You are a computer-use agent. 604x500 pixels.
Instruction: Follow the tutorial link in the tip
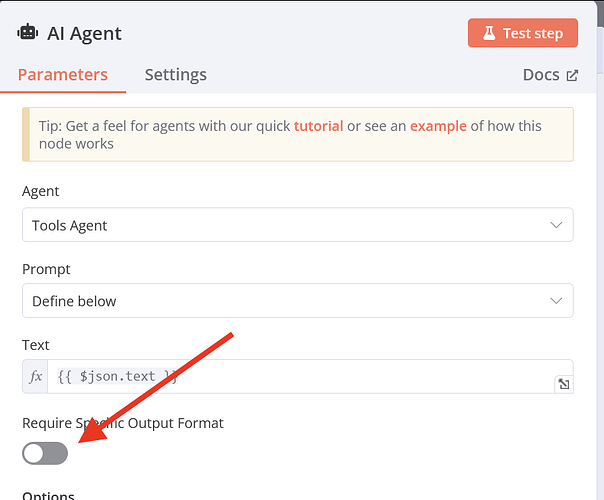click(x=318, y=126)
